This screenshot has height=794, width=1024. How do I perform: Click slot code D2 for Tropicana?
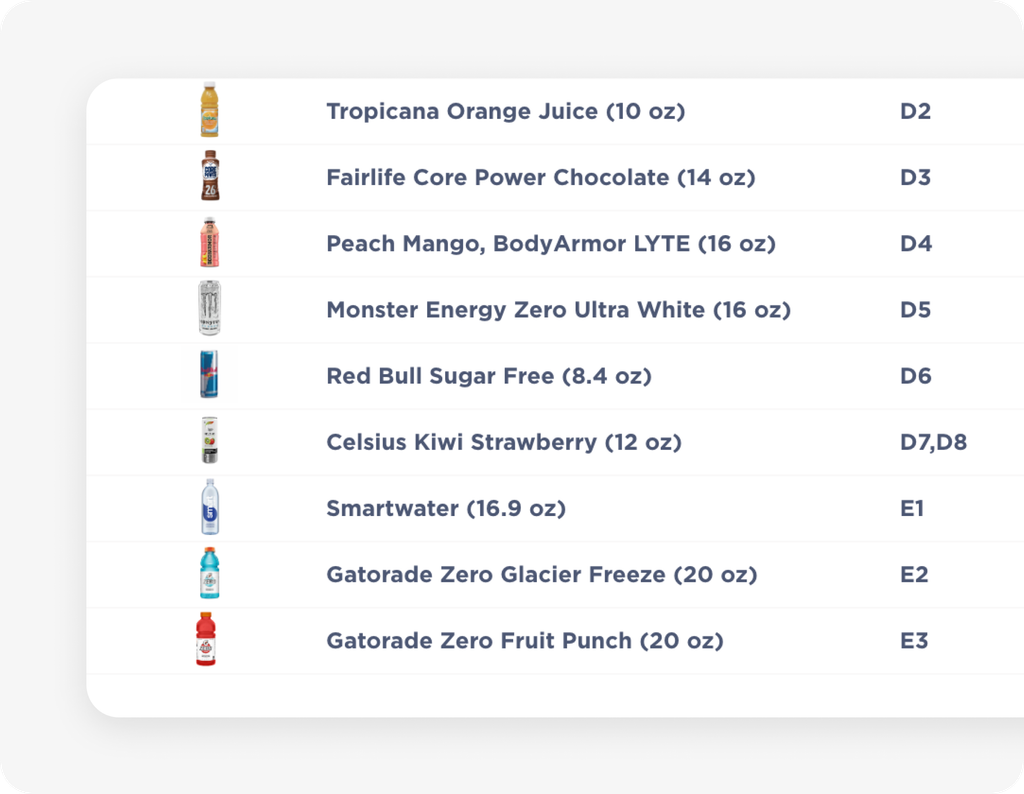(x=915, y=111)
